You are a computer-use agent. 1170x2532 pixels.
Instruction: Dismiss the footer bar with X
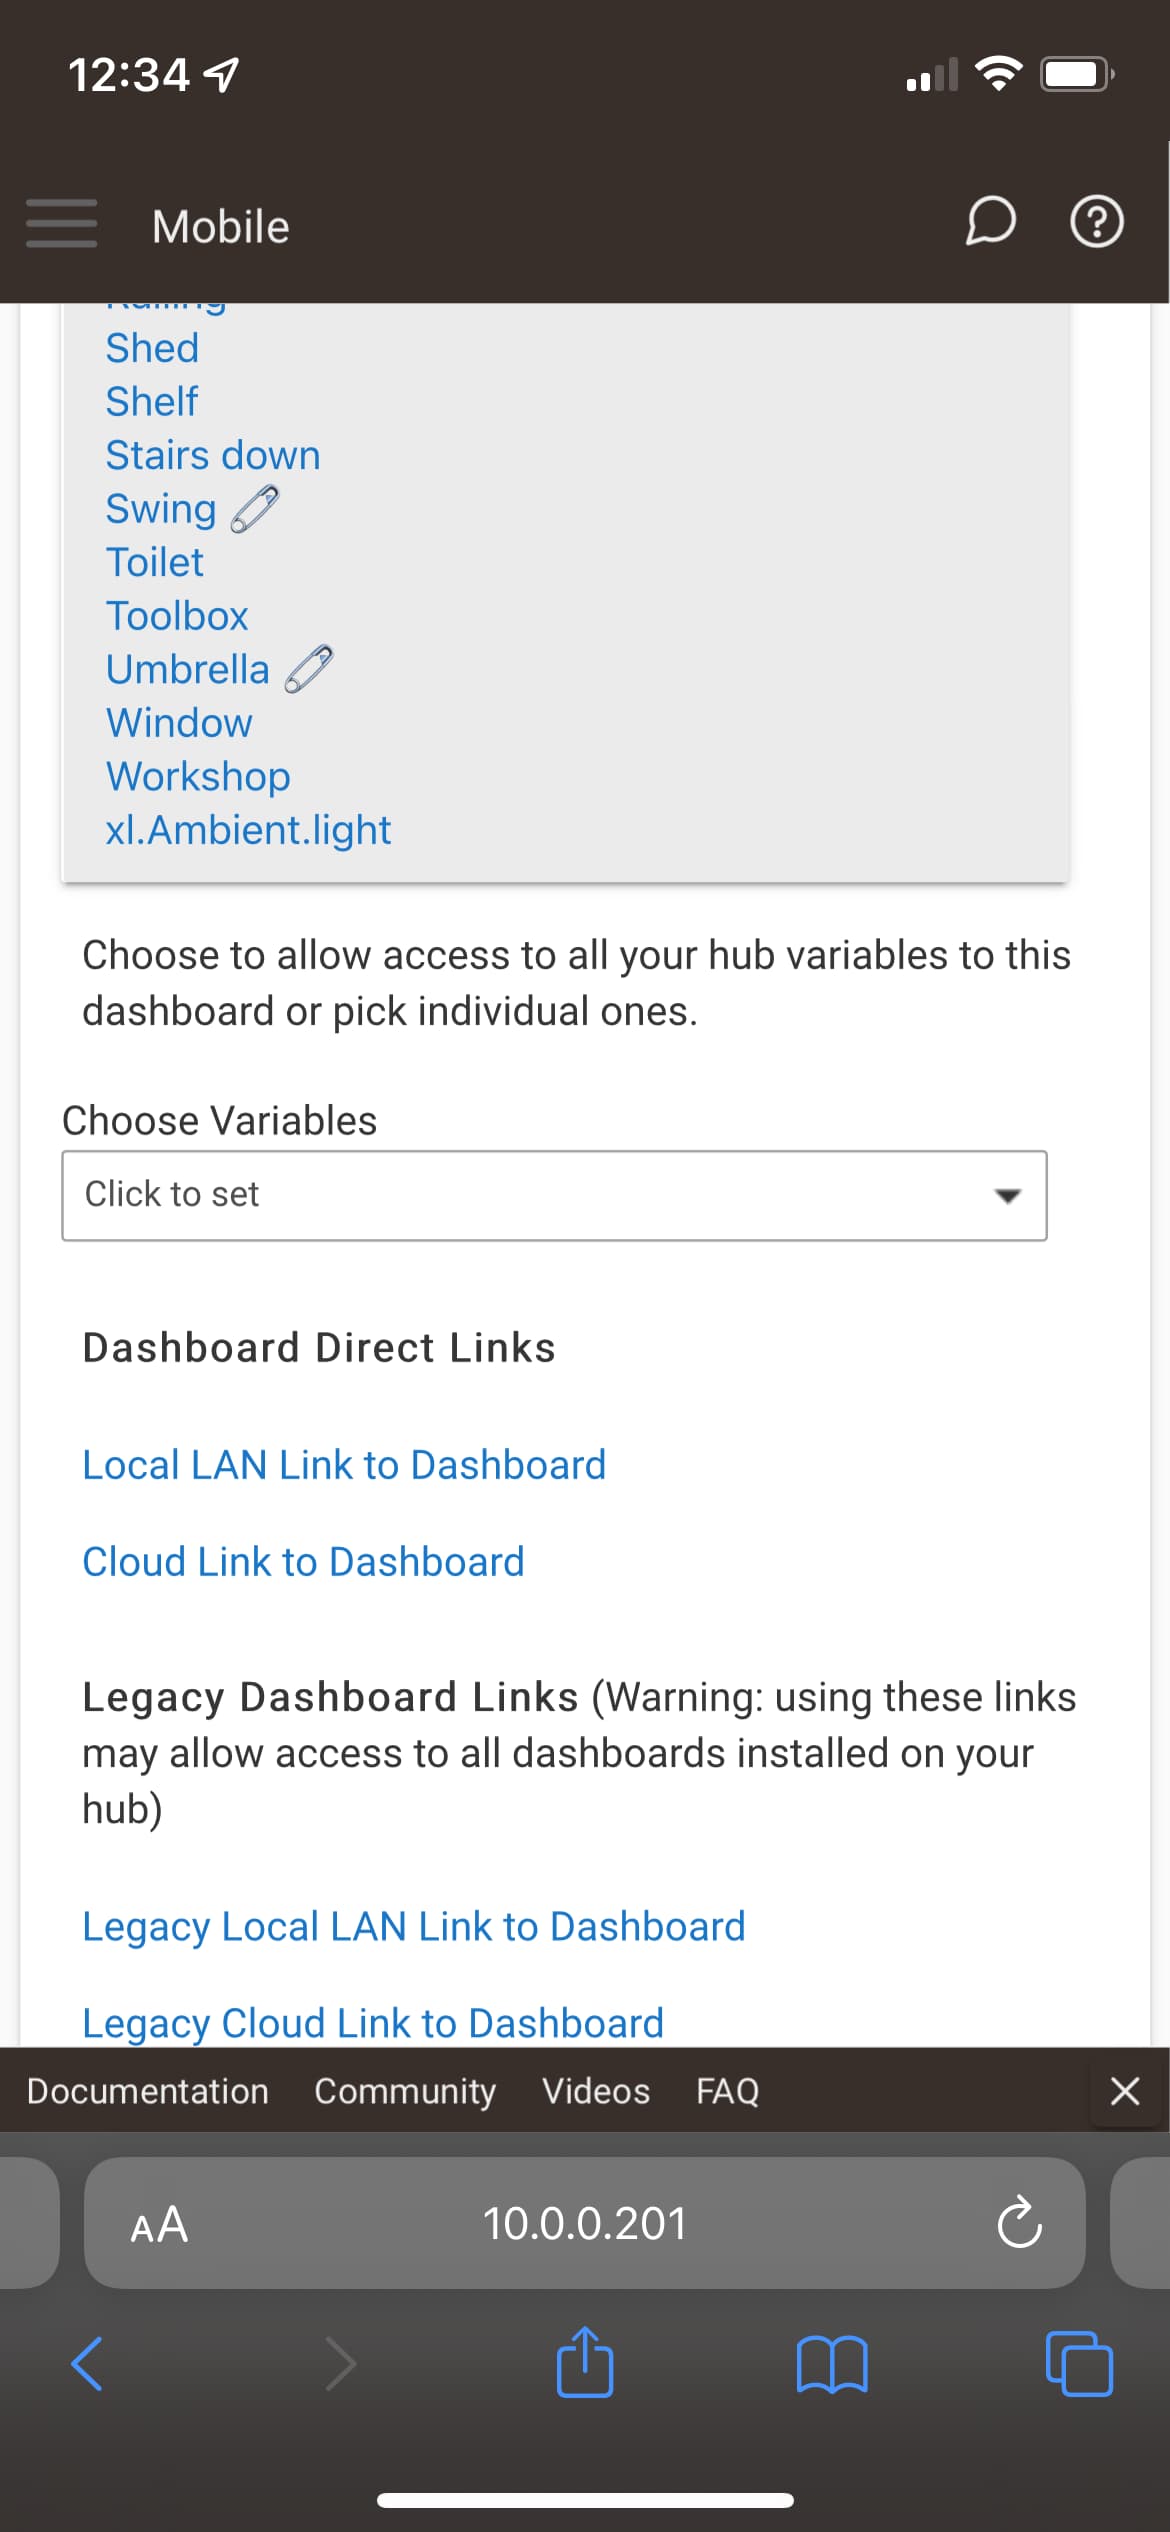tap(1125, 2091)
